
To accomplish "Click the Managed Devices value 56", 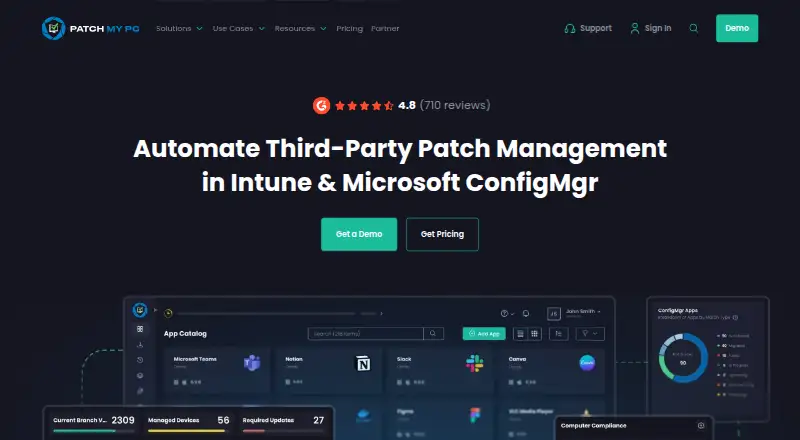I will click(x=223, y=420).
